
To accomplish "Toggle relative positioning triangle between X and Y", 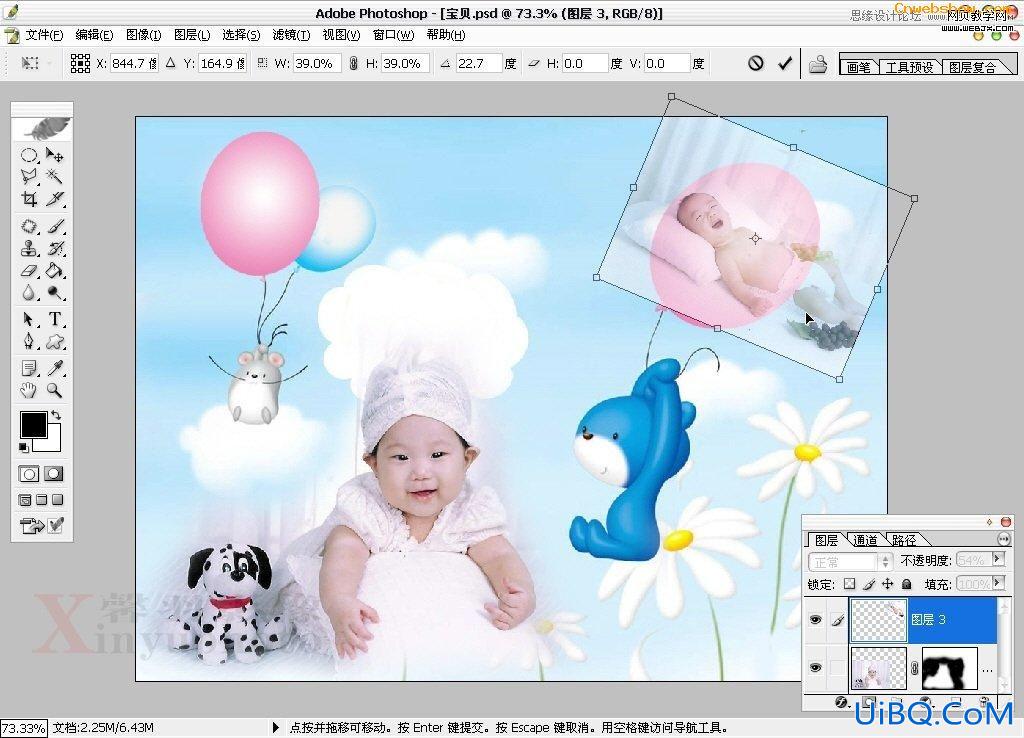I will 170,63.
